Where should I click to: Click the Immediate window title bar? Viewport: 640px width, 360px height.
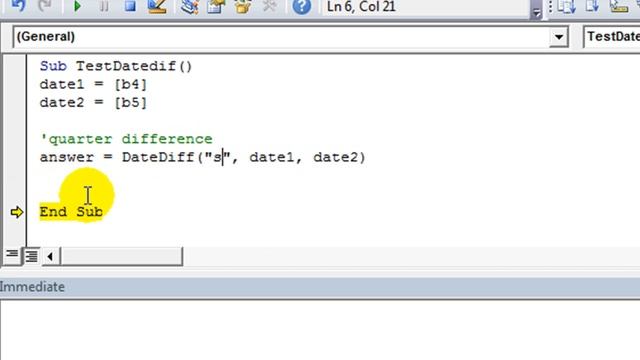pyautogui.click(x=320, y=287)
